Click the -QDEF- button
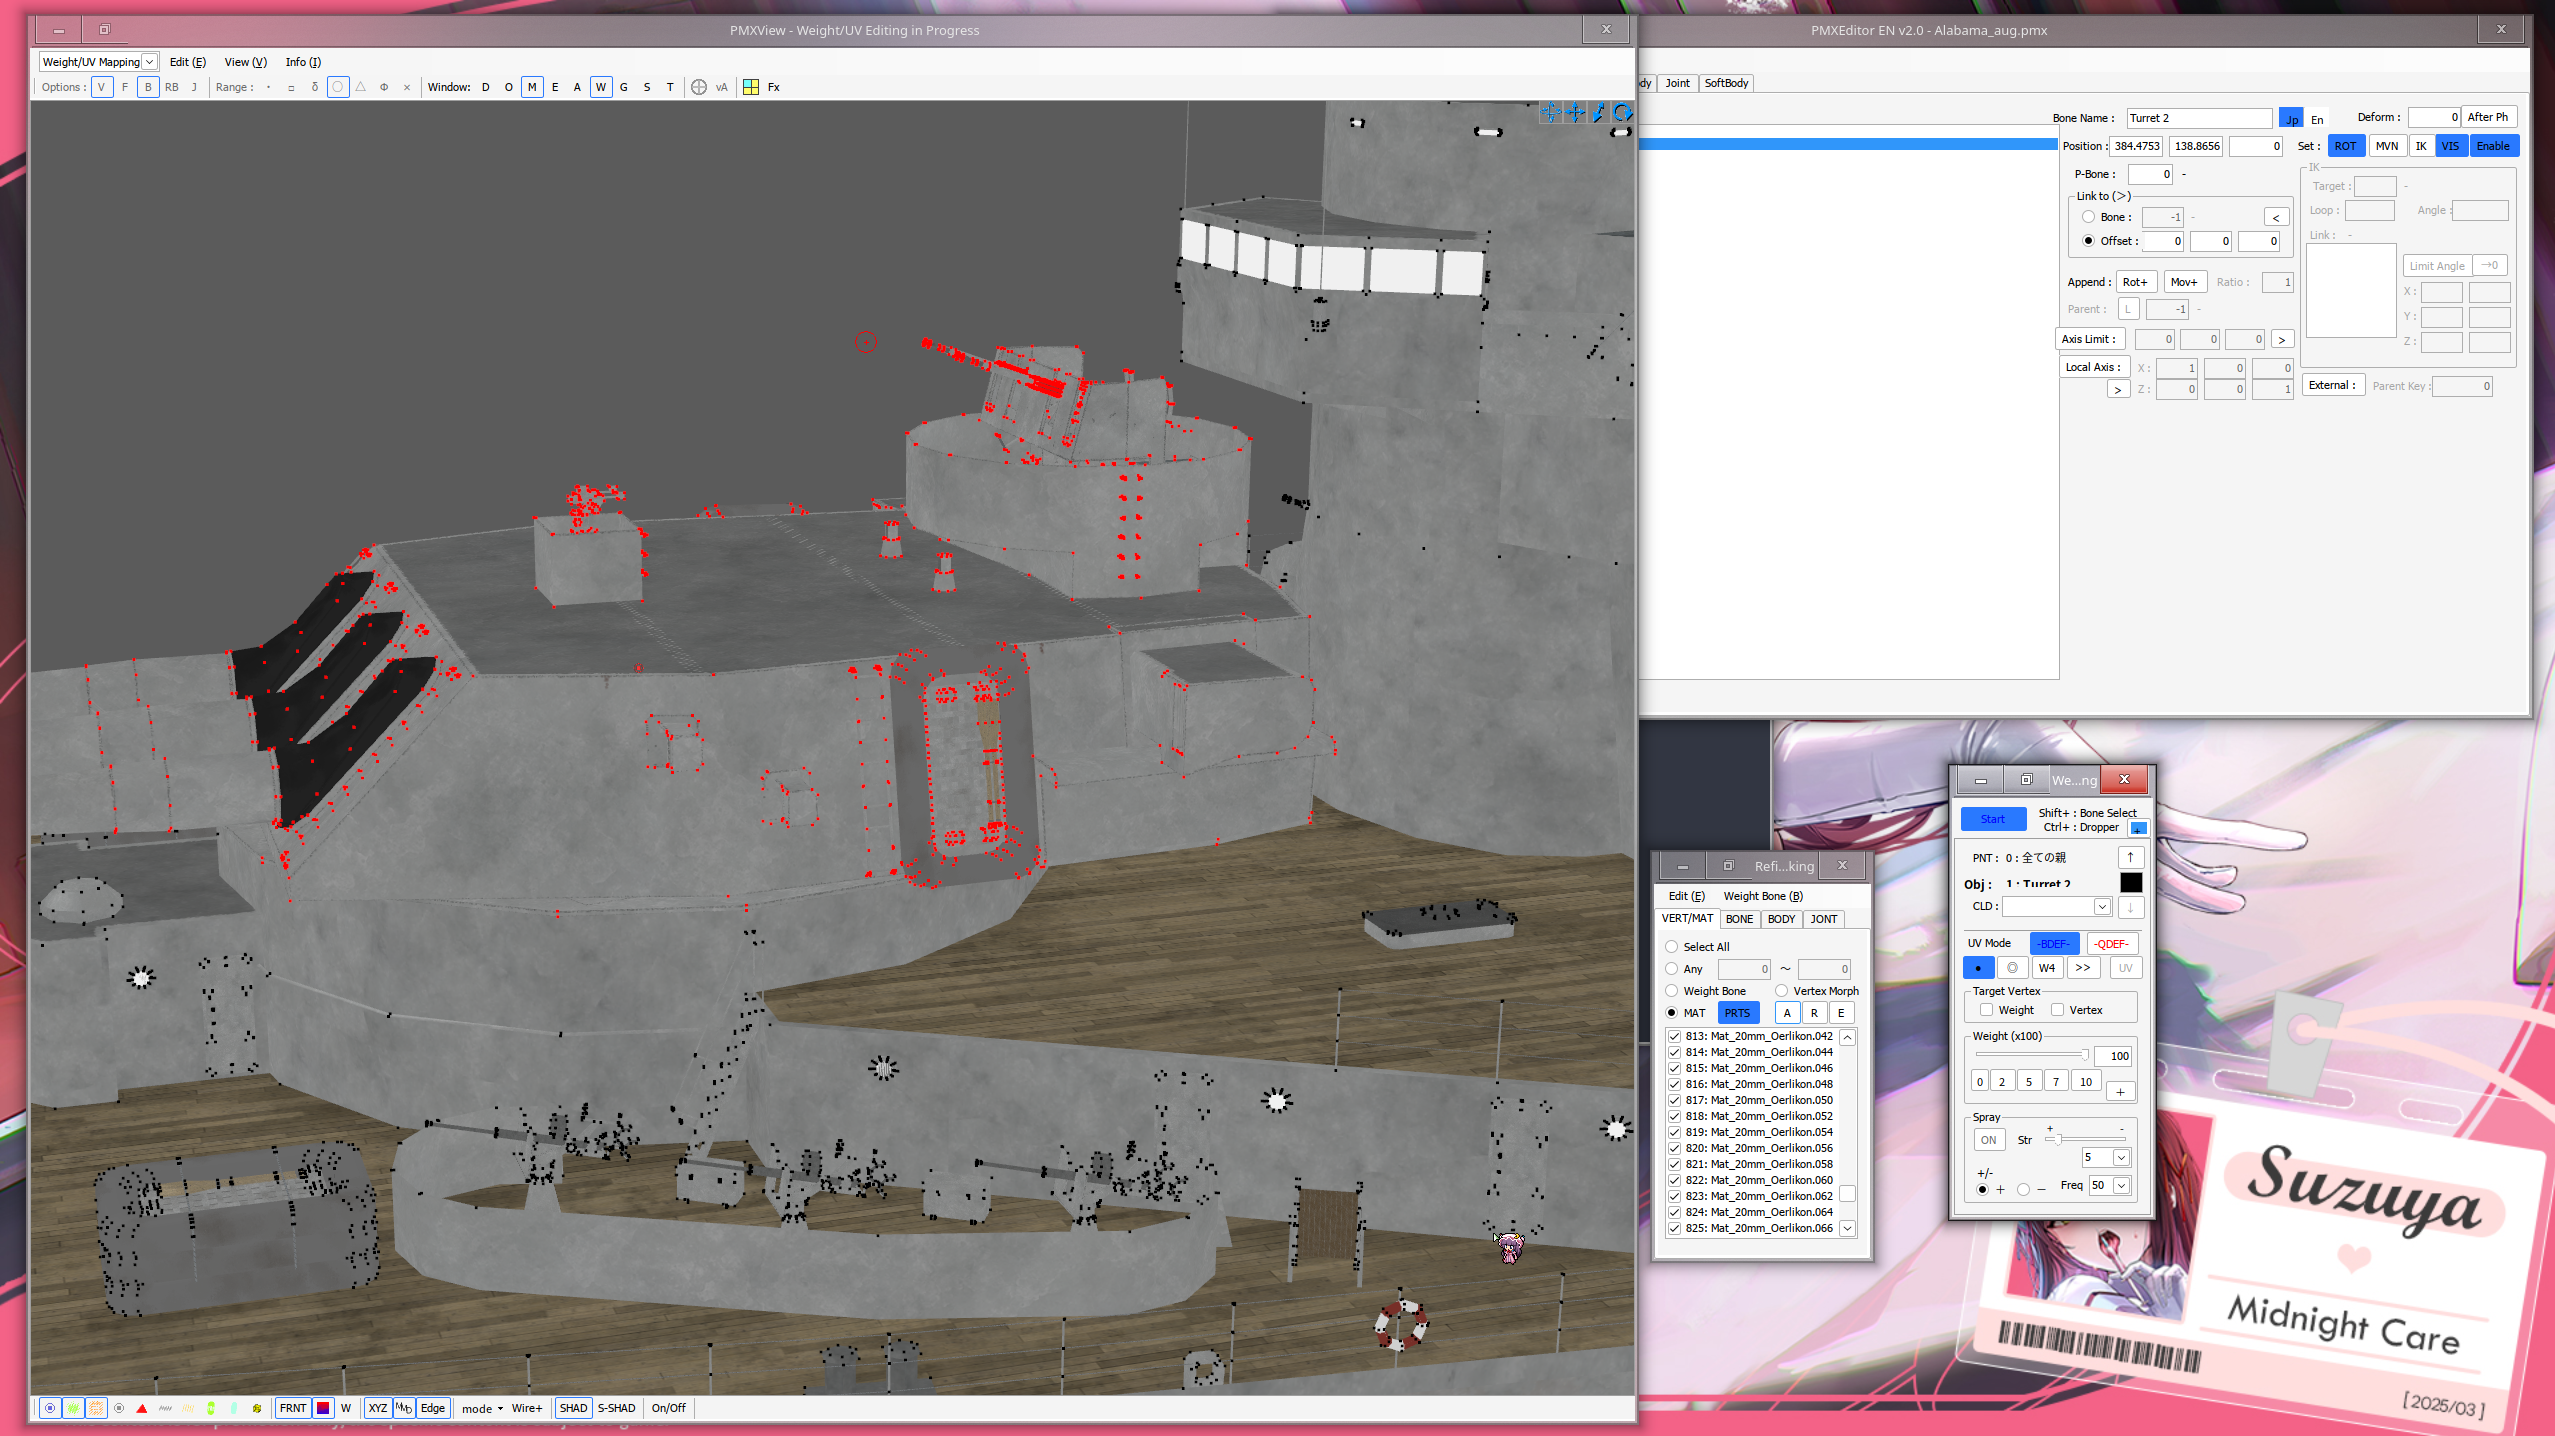Viewport: 2555px width, 1436px height. [2111, 944]
